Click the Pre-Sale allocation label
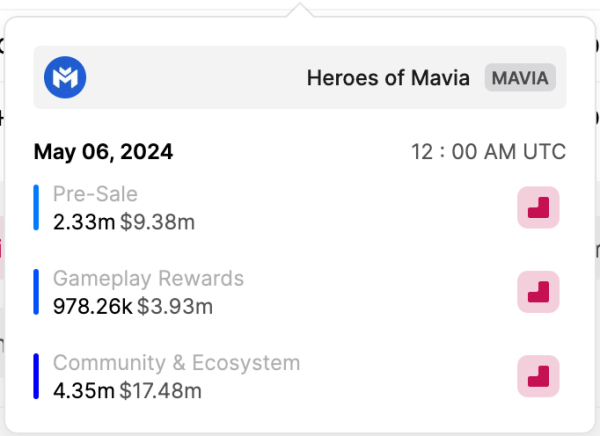Viewport: 600px width, 436px height. [95, 194]
